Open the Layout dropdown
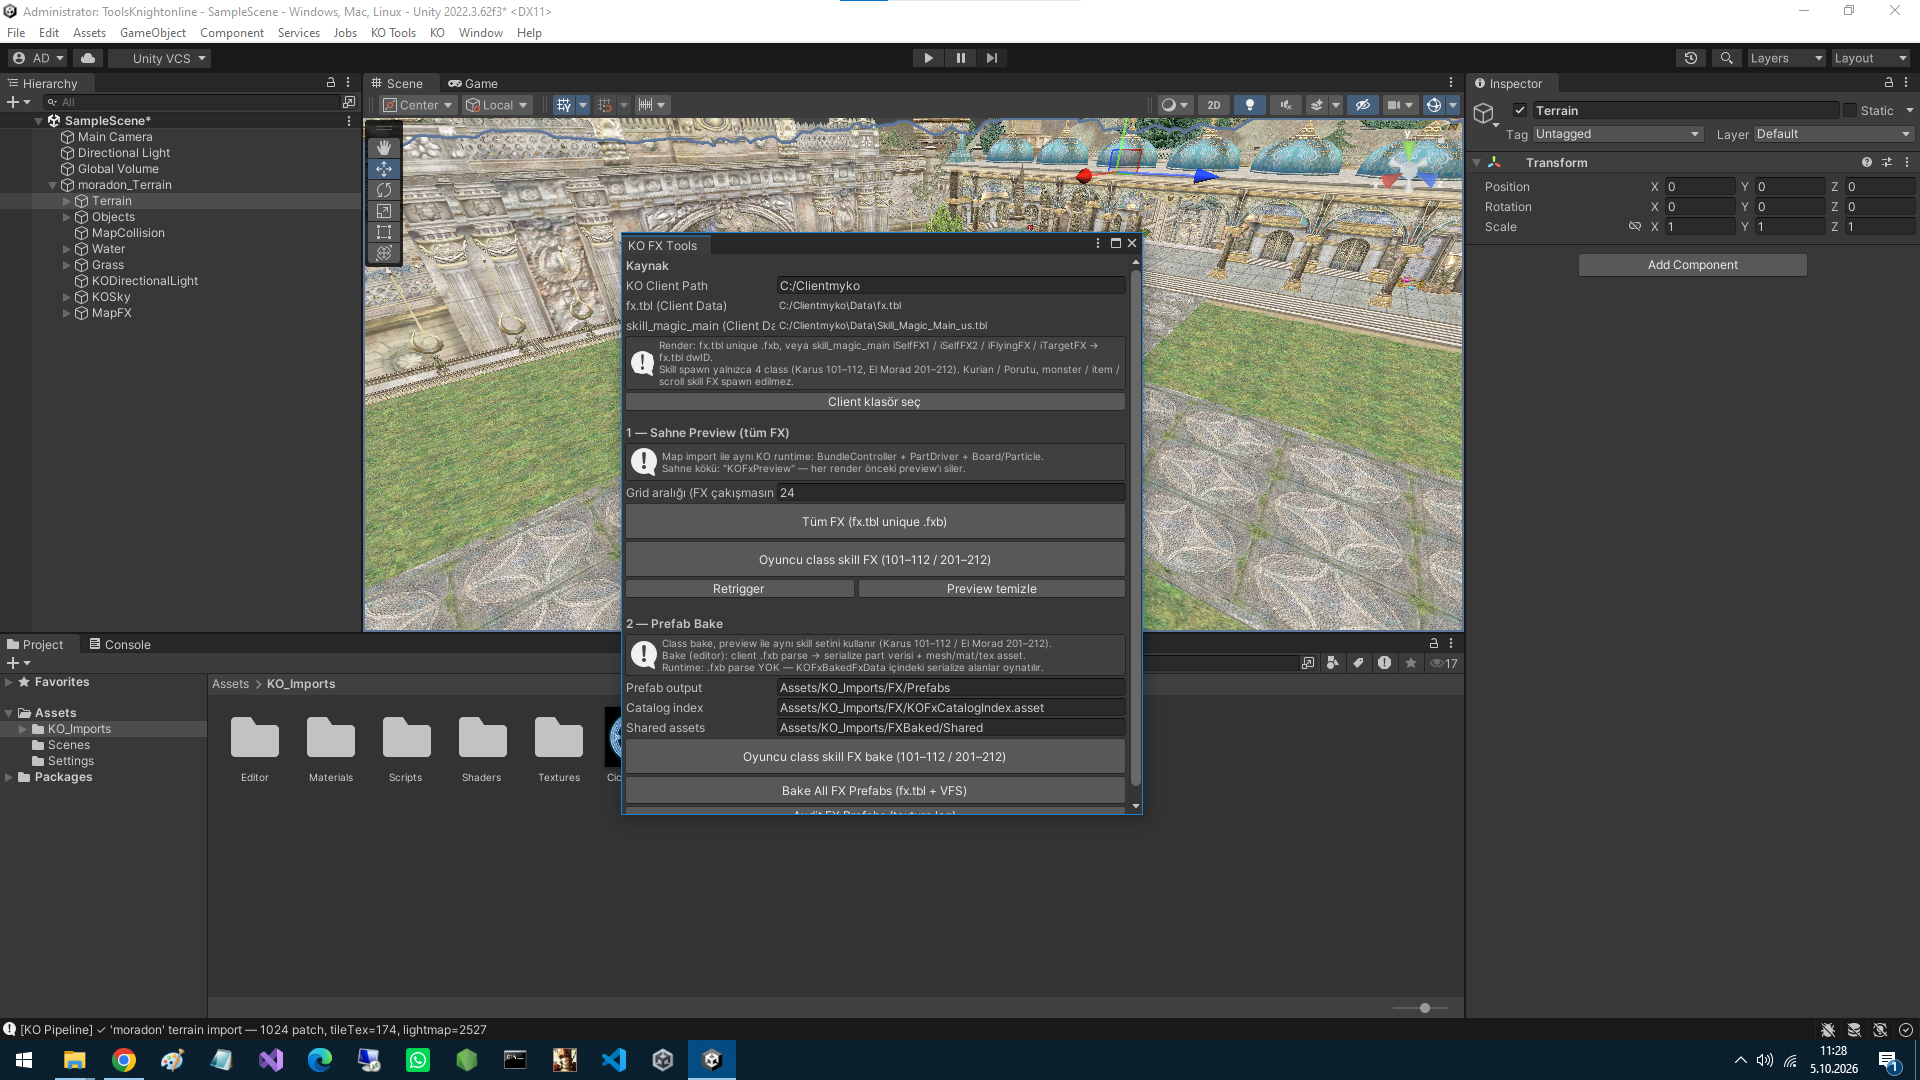Viewport: 1920px width, 1080px height. click(1870, 58)
